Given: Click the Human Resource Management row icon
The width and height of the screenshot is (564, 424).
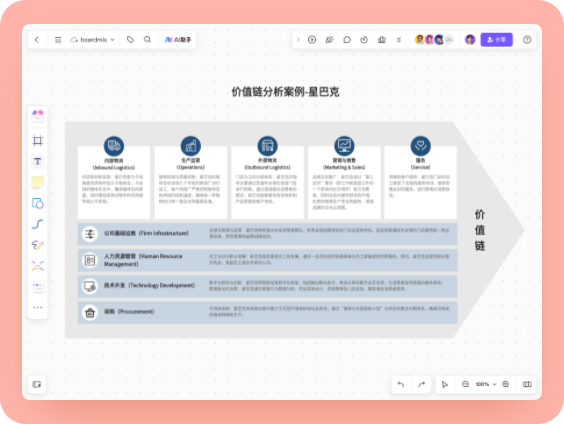Looking at the screenshot, I should tap(90, 260).
